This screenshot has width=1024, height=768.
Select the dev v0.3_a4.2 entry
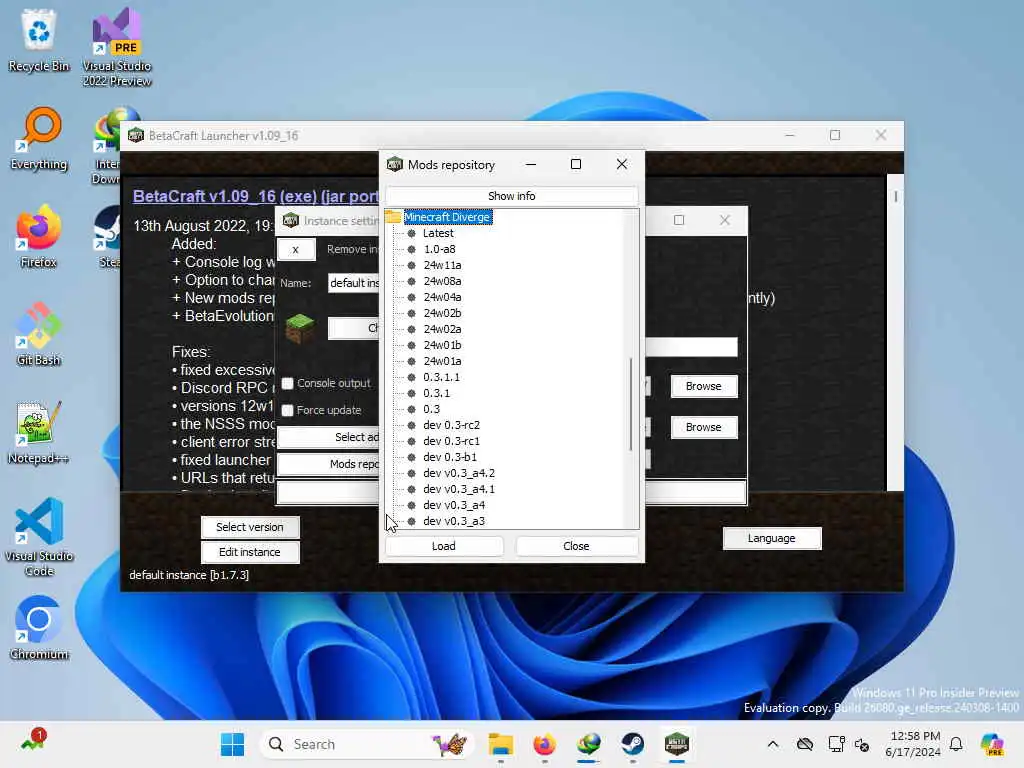click(459, 473)
